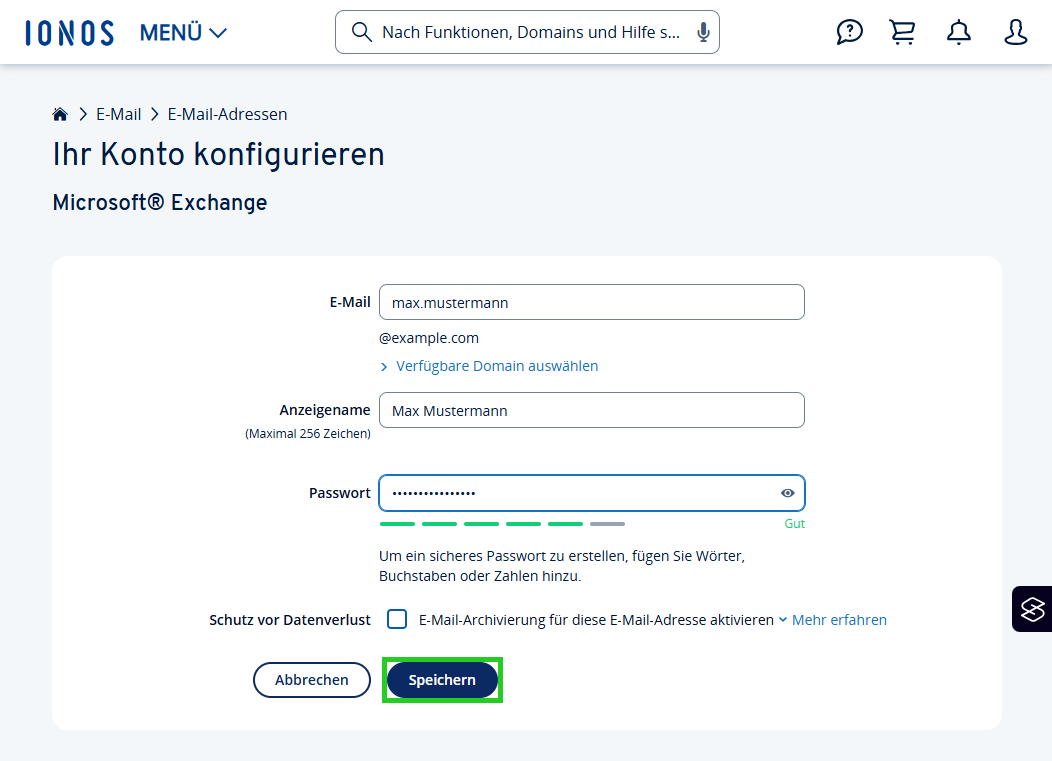Screen dimensions: 1052x761
Task: Expand the chevron next to aktivieren
Action: tap(783, 619)
